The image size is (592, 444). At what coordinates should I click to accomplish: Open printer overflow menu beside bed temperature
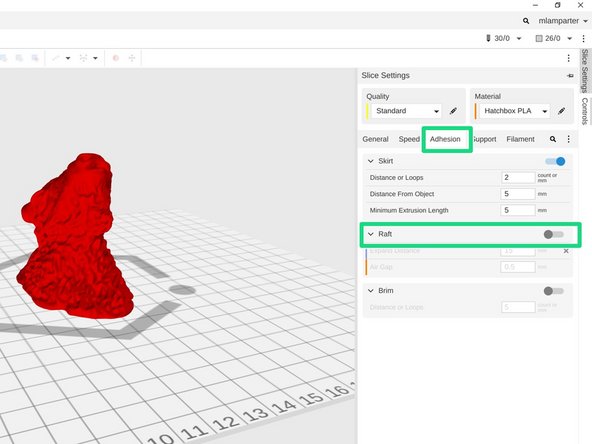[583, 39]
